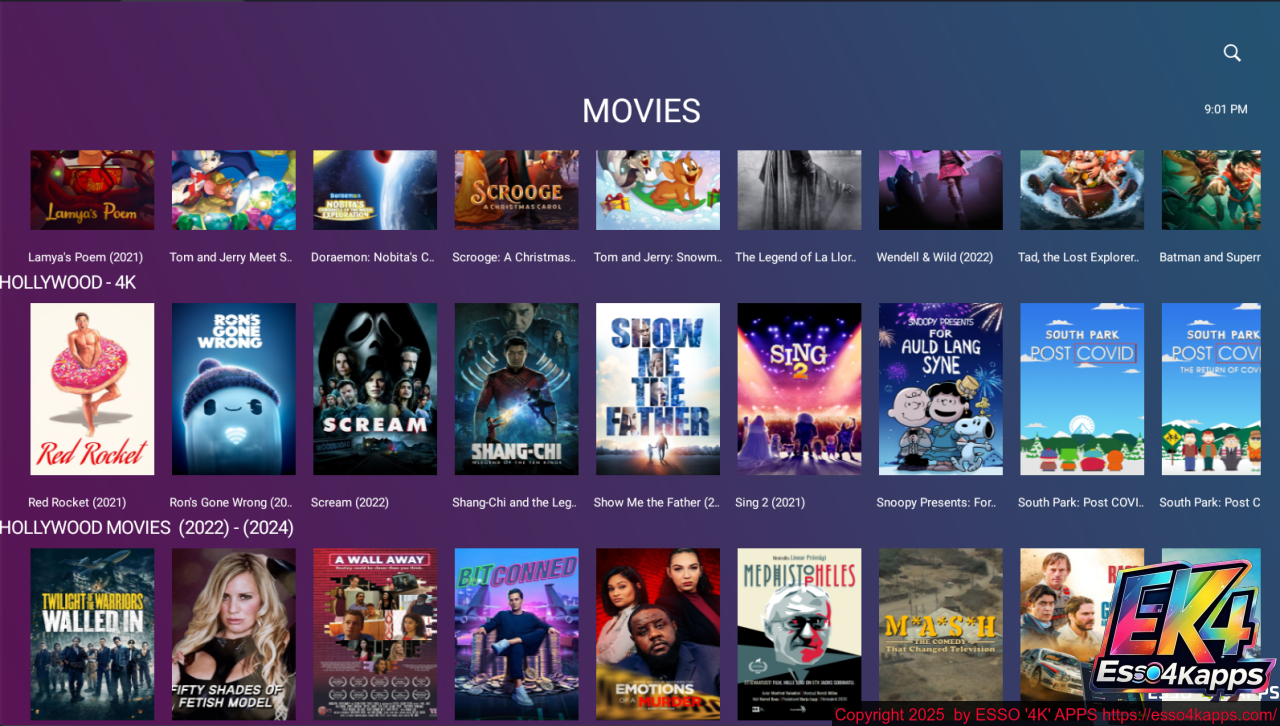1280x726 pixels.
Task: Open the search magnifier icon
Action: point(1232,53)
